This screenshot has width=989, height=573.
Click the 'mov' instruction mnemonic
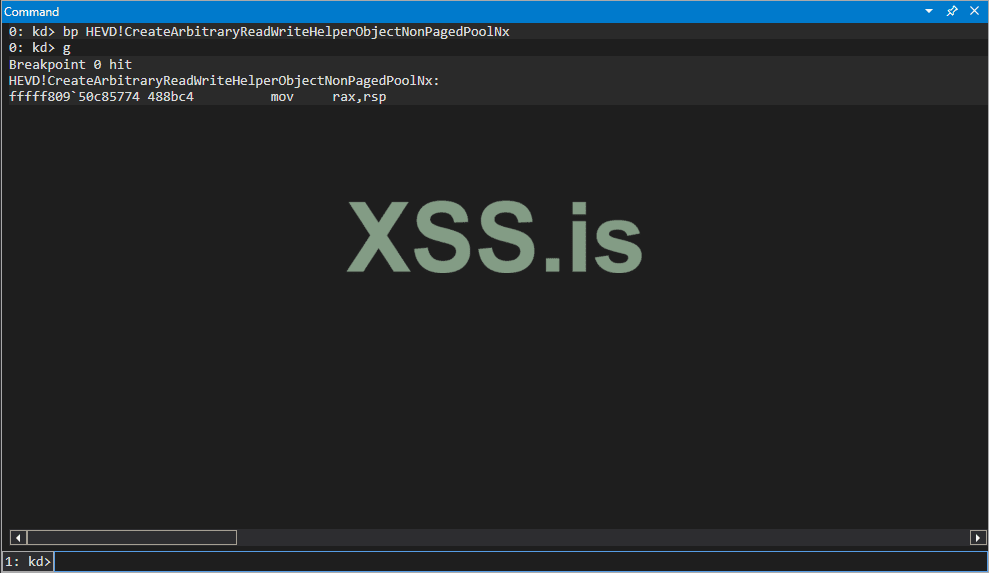pyautogui.click(x=282, y=97)
